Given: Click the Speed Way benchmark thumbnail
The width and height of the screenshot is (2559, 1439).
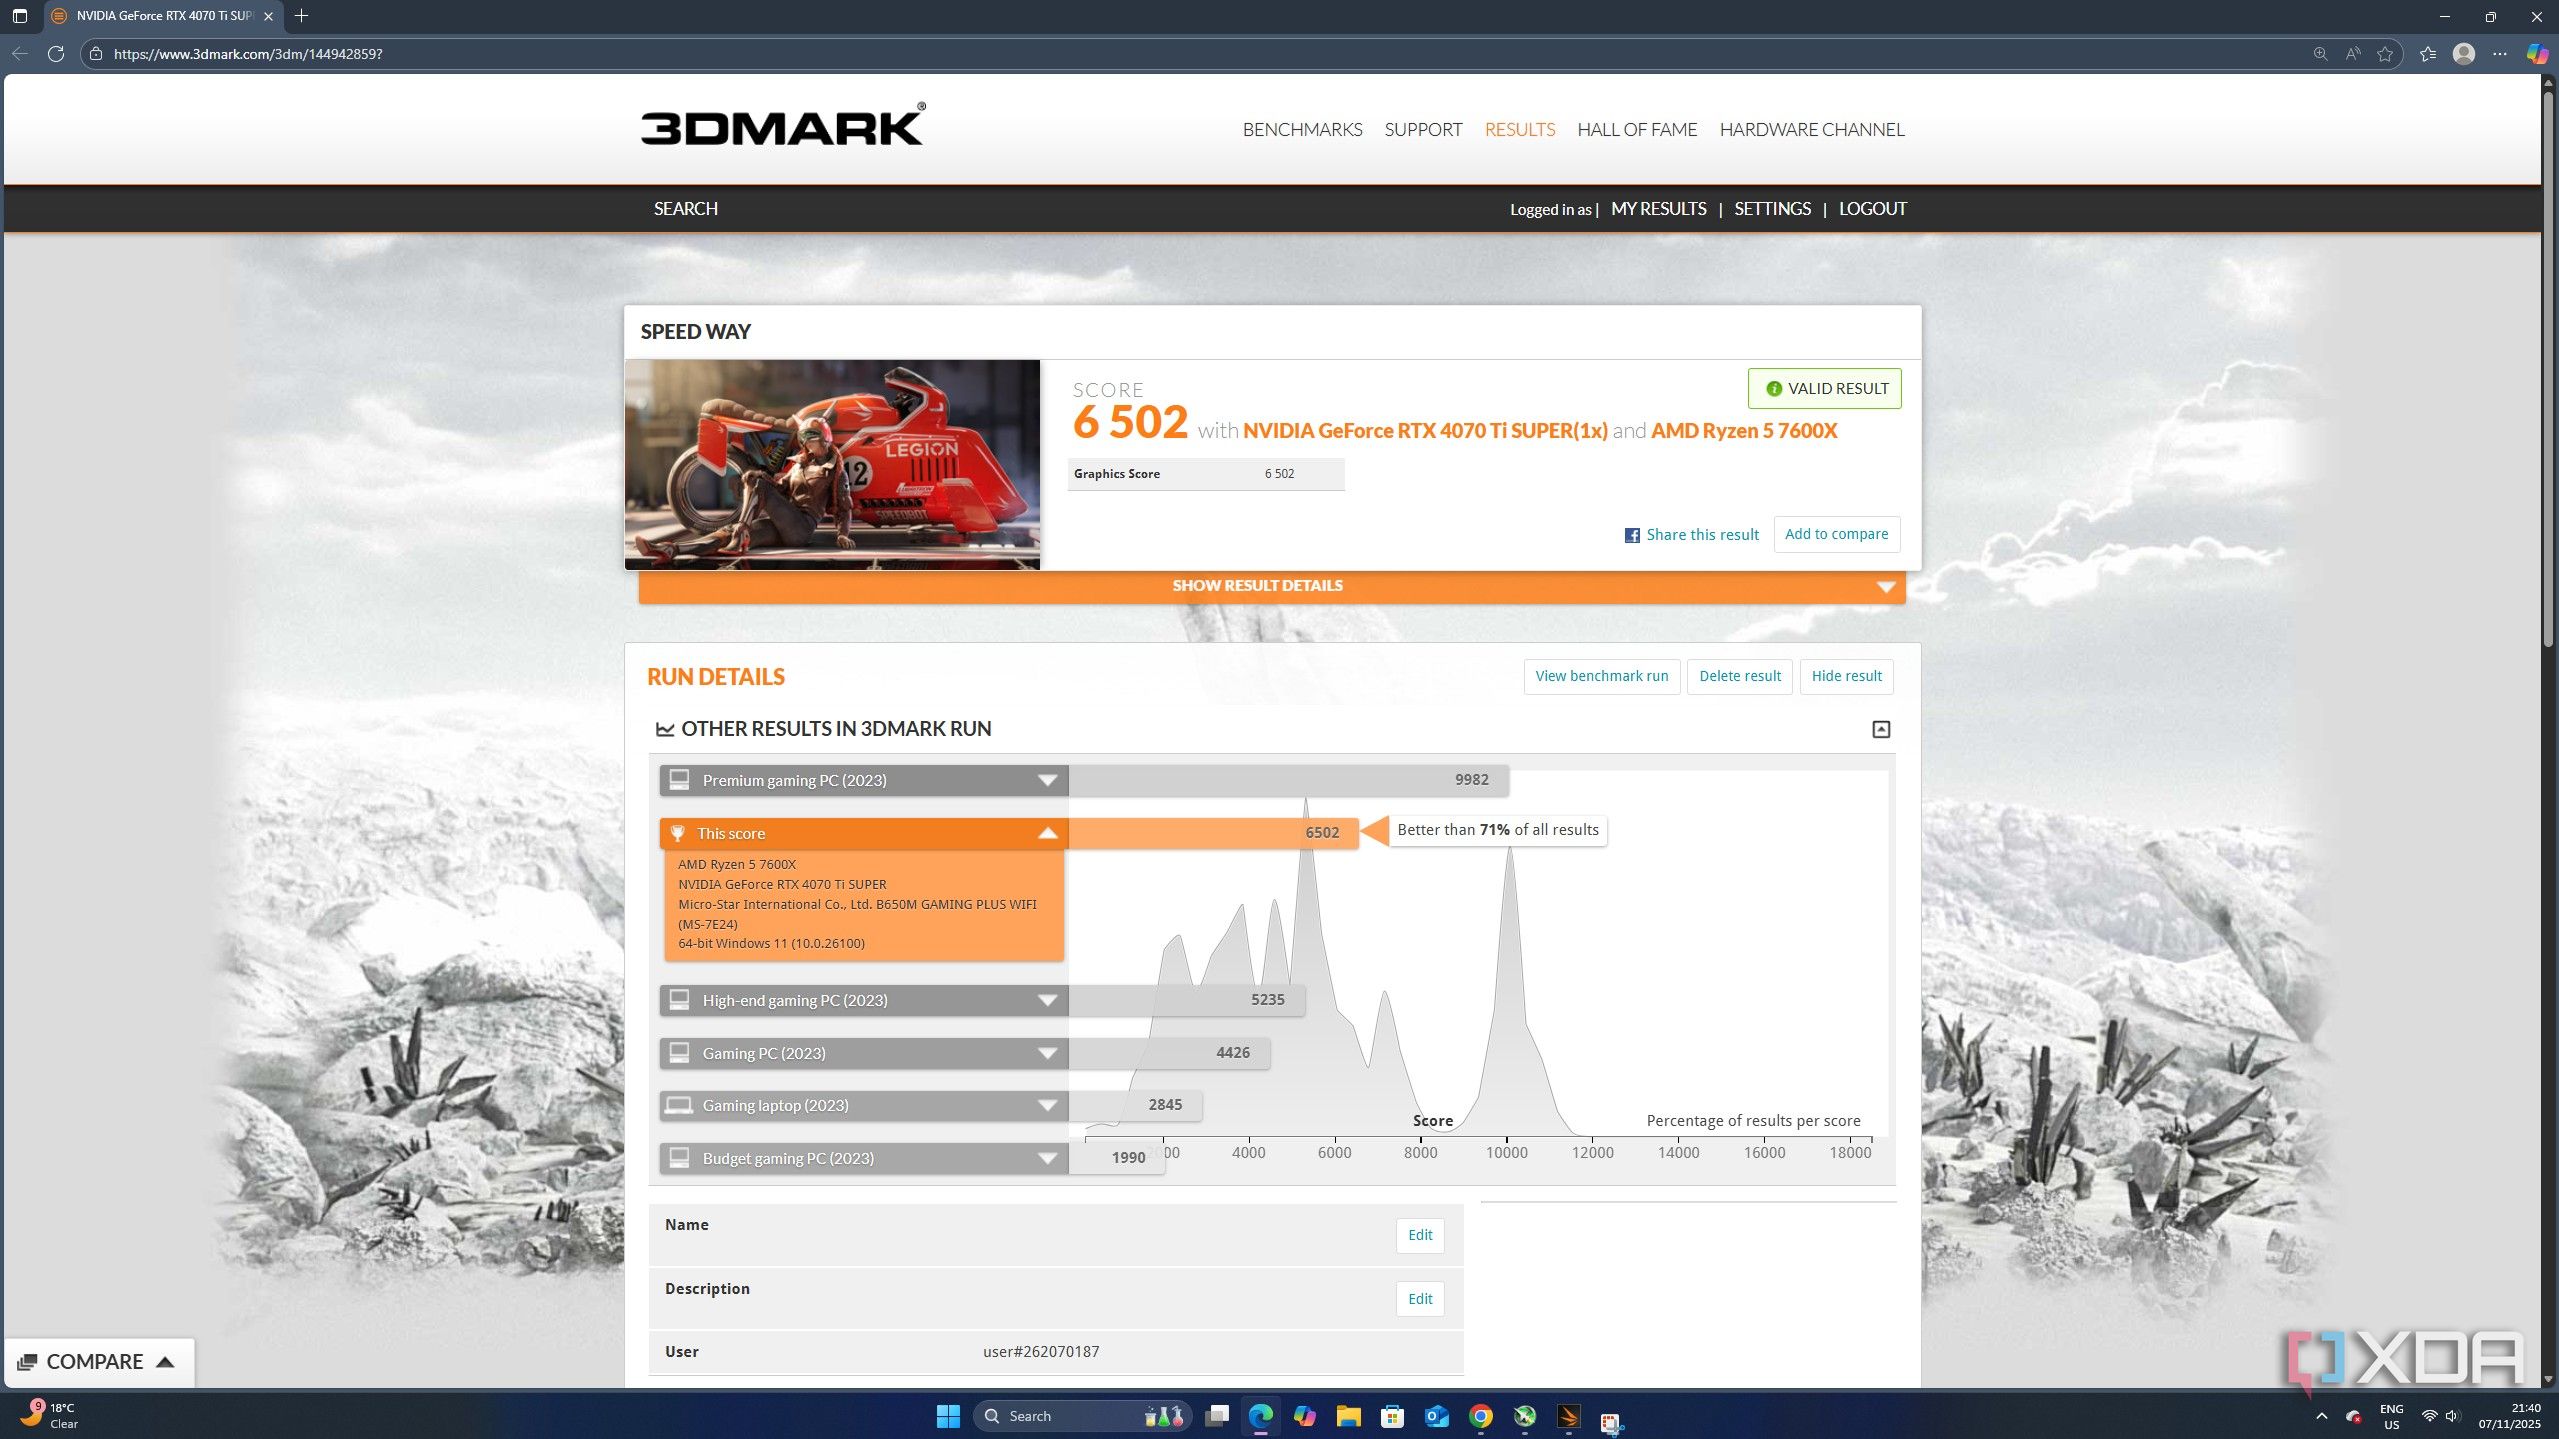Looking at the screenshot, I should 832,465.
